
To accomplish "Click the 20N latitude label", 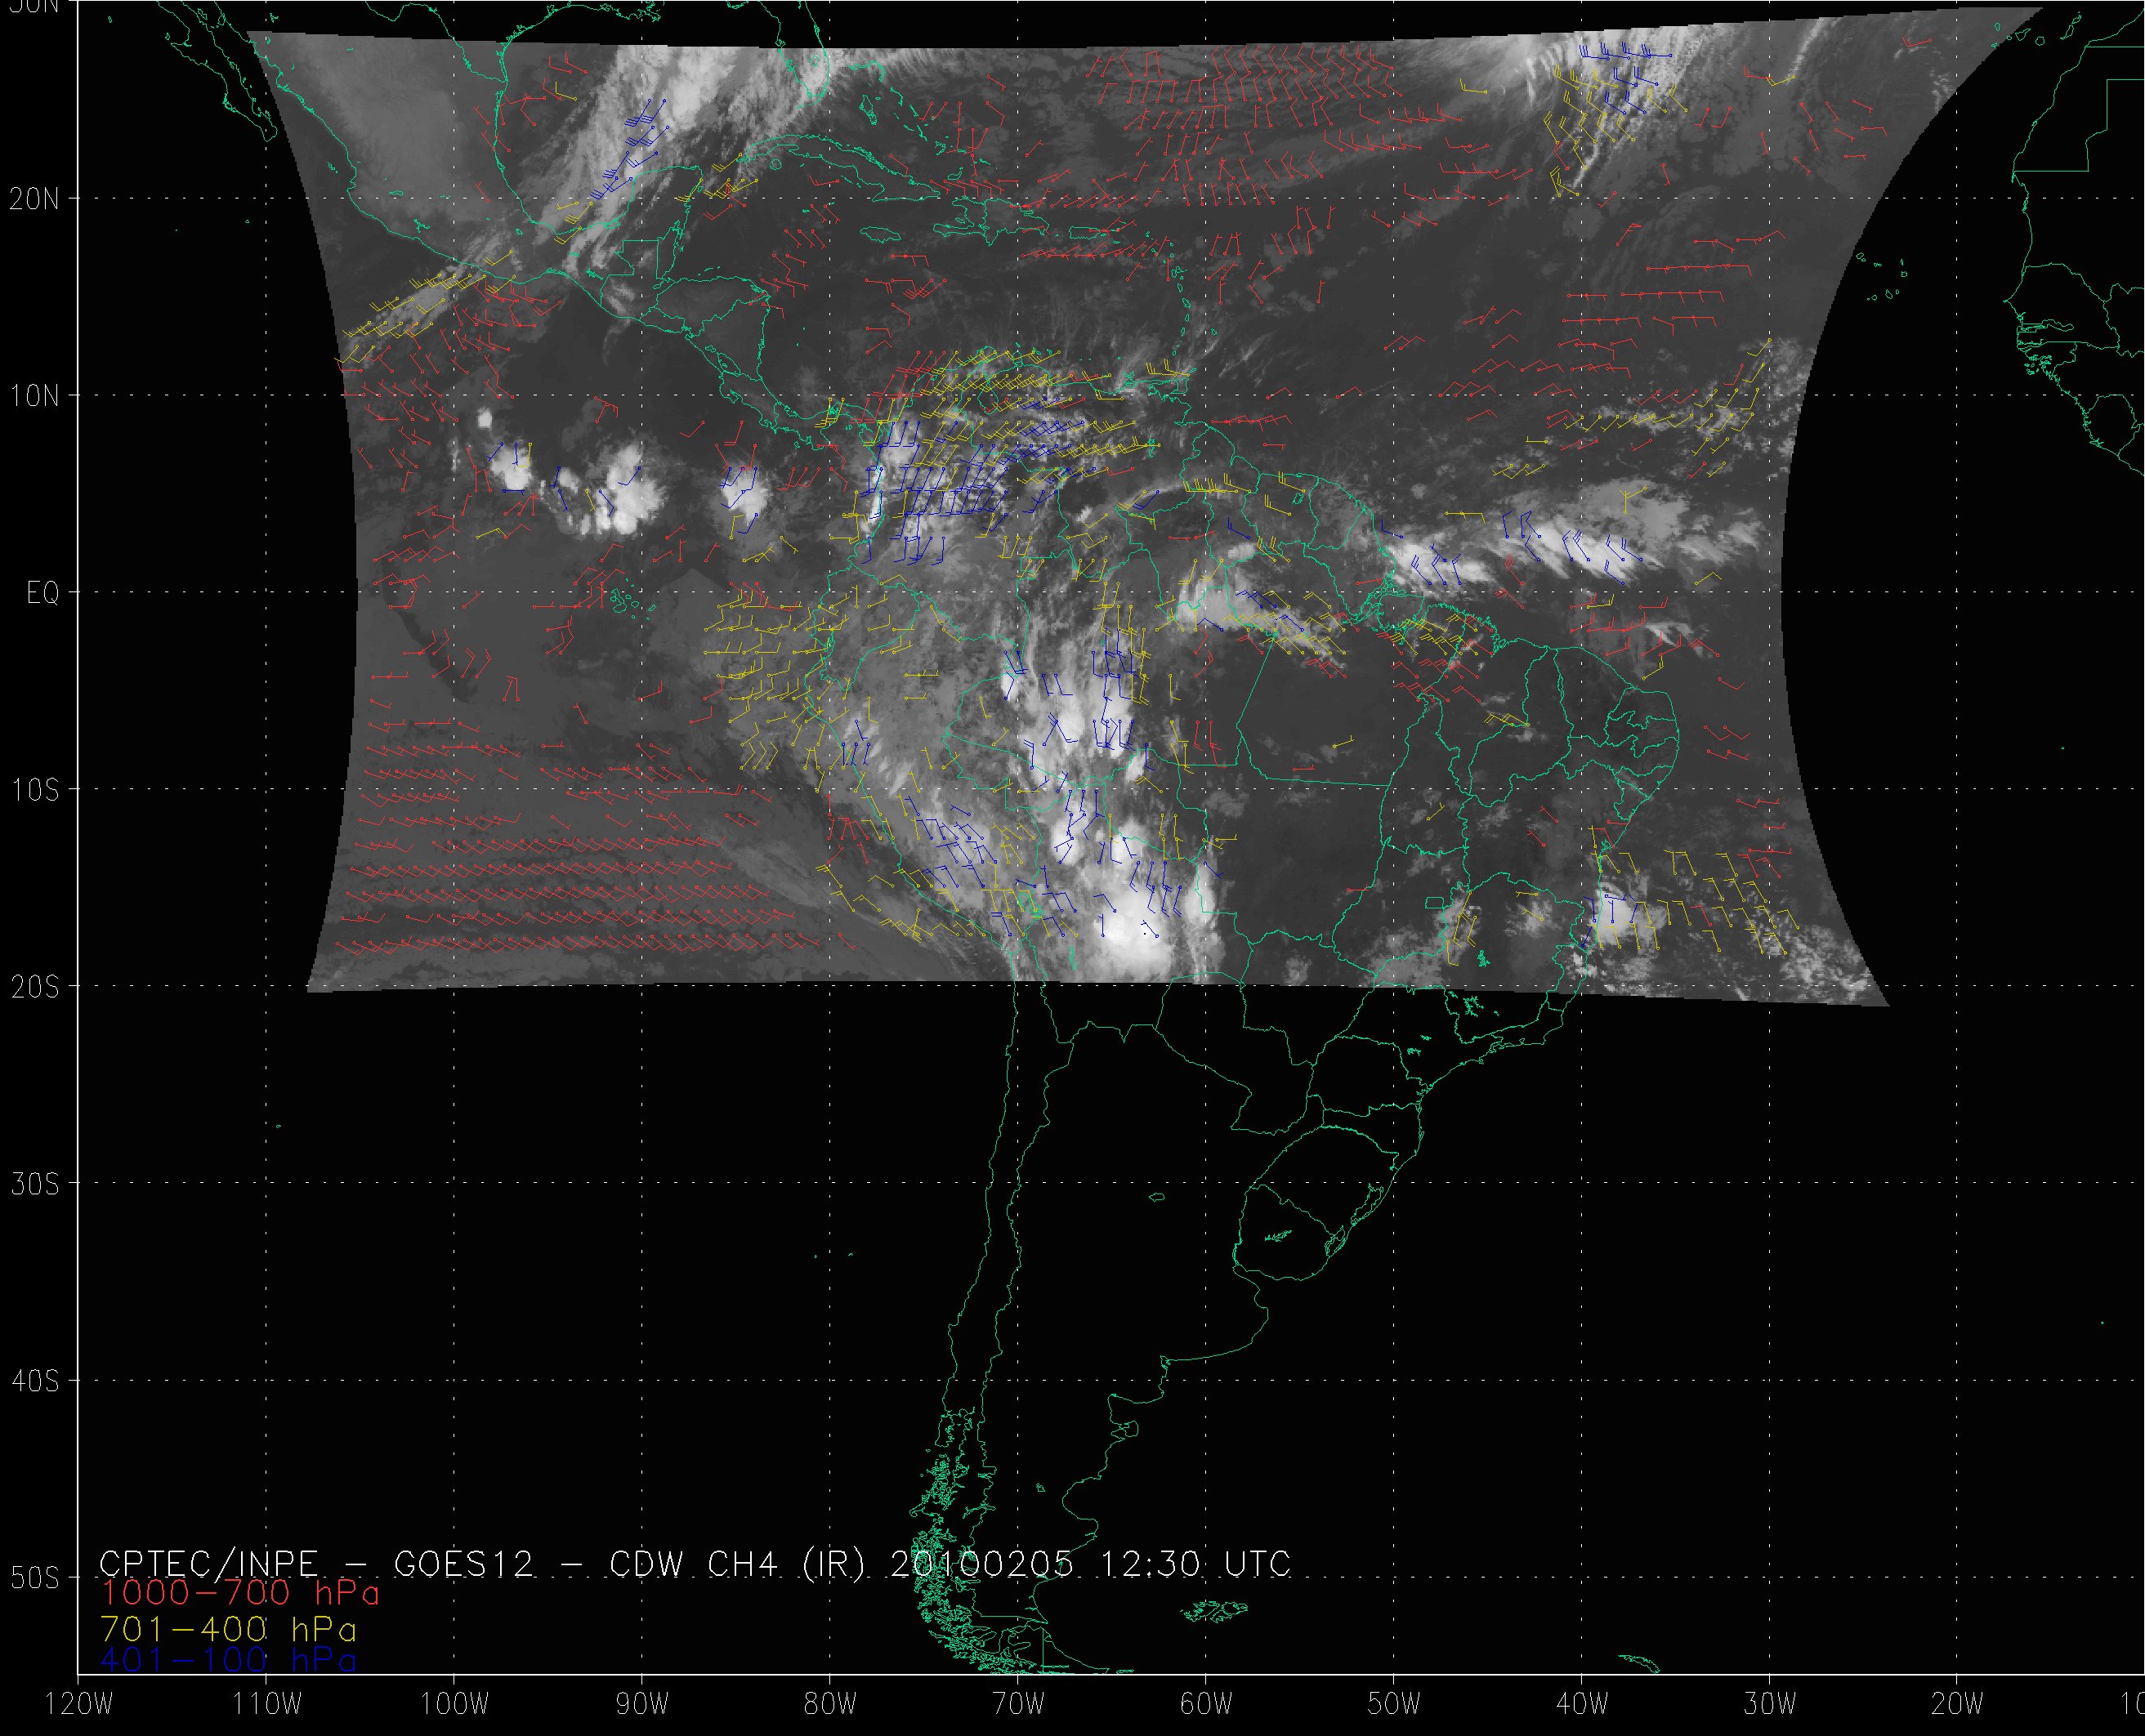I will (x=35, y=199).
